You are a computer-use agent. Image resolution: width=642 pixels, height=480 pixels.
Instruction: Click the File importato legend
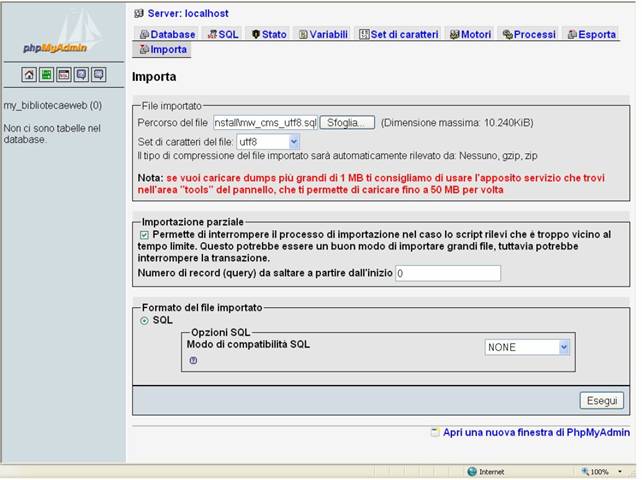tap(172, 106)
